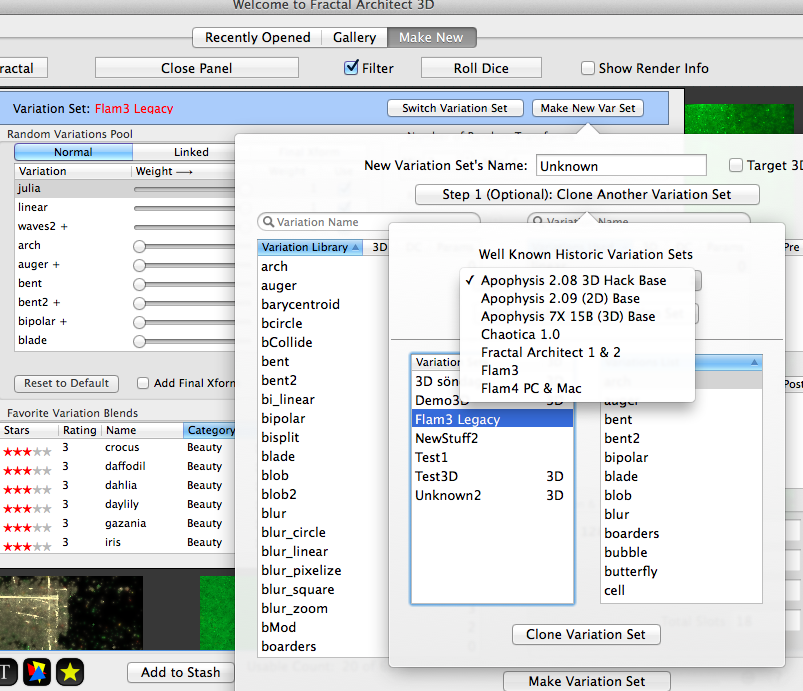Select the Linked pool tab

[x=191, y=152]
